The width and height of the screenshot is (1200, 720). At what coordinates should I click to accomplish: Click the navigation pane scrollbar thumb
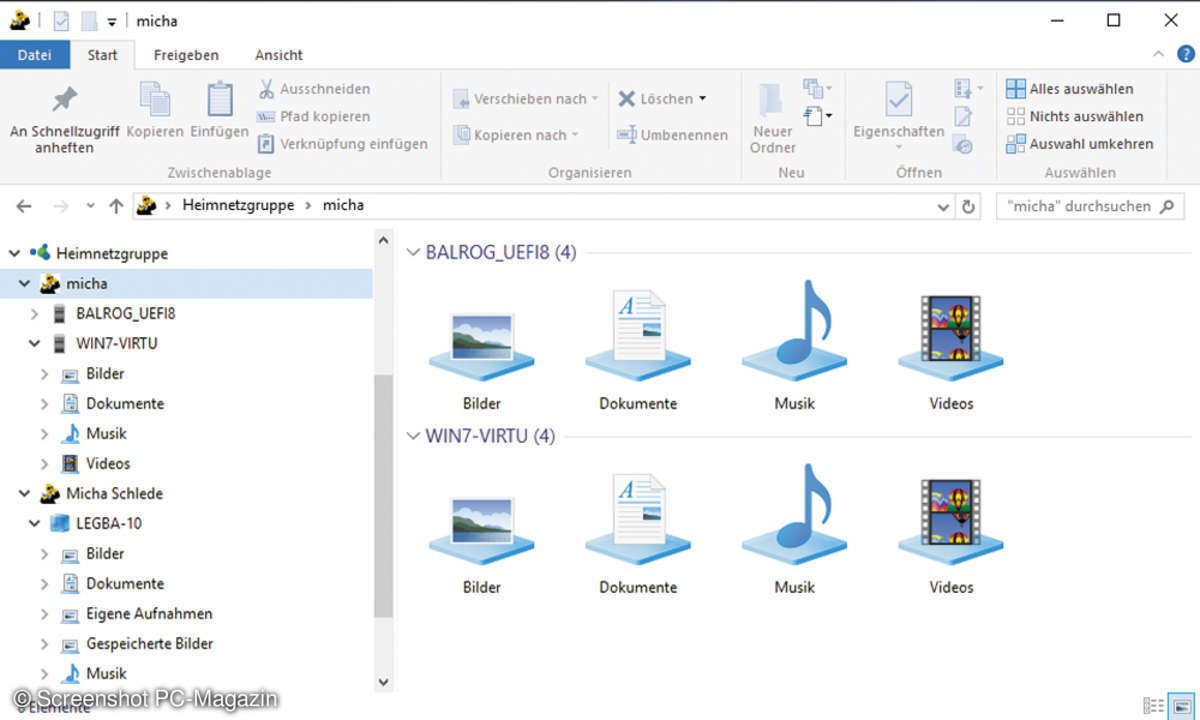click(x=383, y=495)
